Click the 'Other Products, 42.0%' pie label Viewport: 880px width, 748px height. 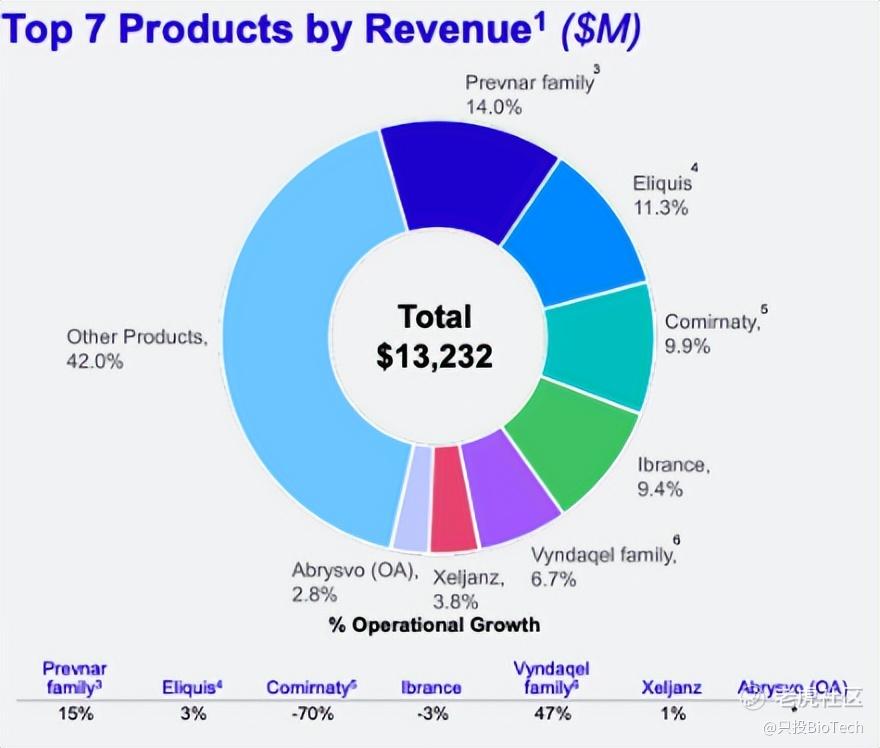(x=137, y=348)
